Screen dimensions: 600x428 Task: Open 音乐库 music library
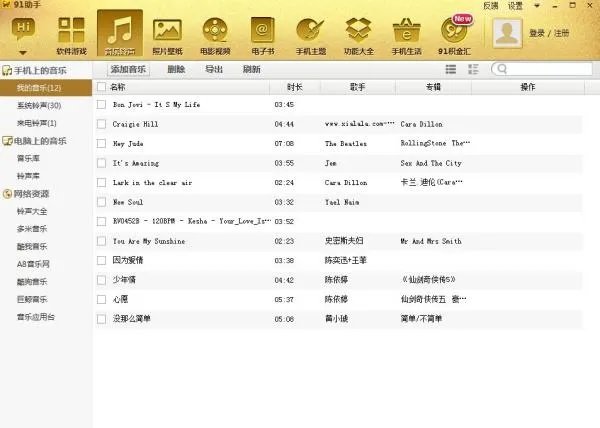[x=28, y=158]
